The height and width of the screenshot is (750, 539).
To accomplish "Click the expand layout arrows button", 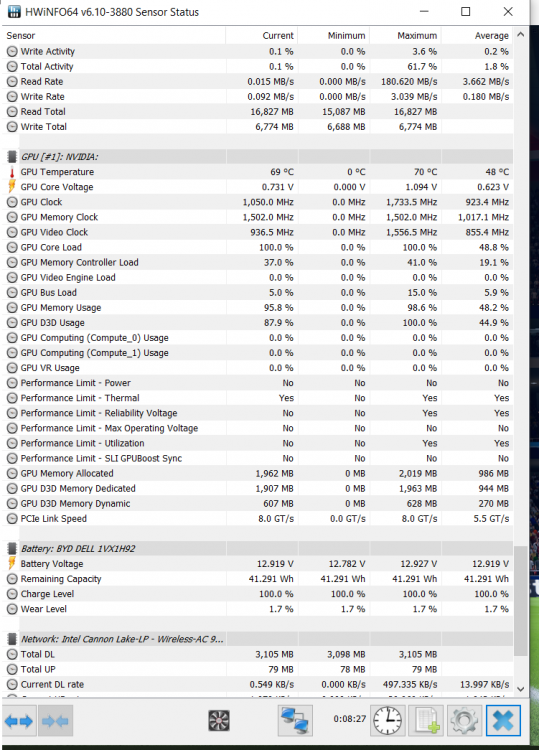I will point(19,720).
